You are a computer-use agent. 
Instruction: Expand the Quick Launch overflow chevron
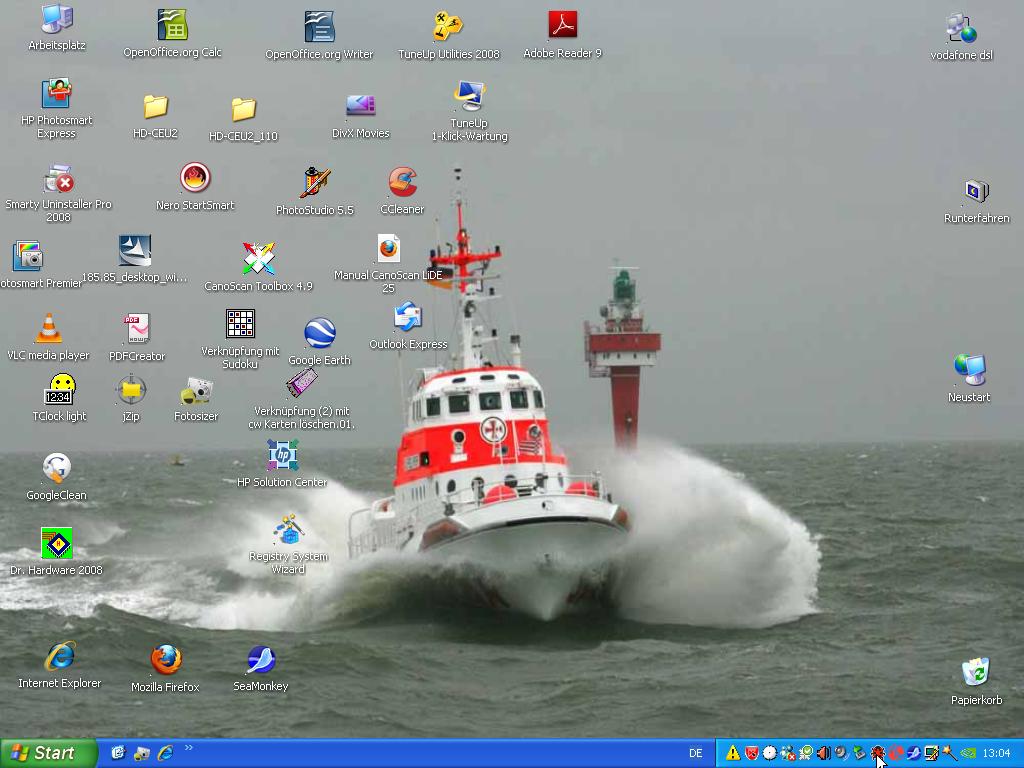(189, 748)
